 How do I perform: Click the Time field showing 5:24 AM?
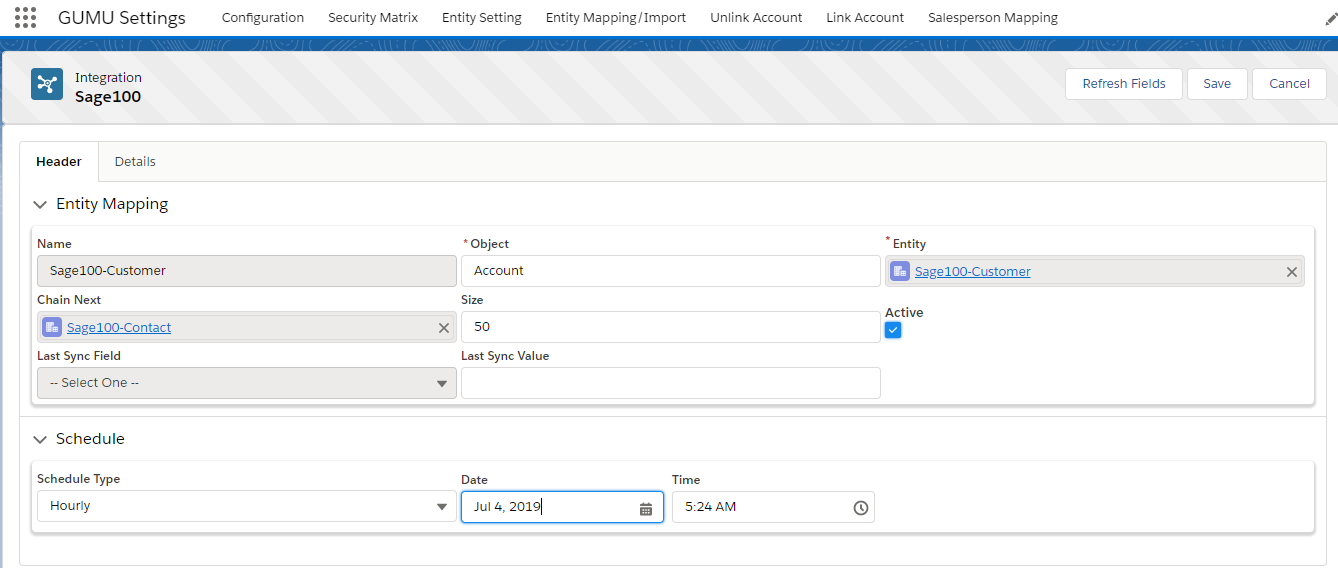pyautogui.click(x=773, y=507)
